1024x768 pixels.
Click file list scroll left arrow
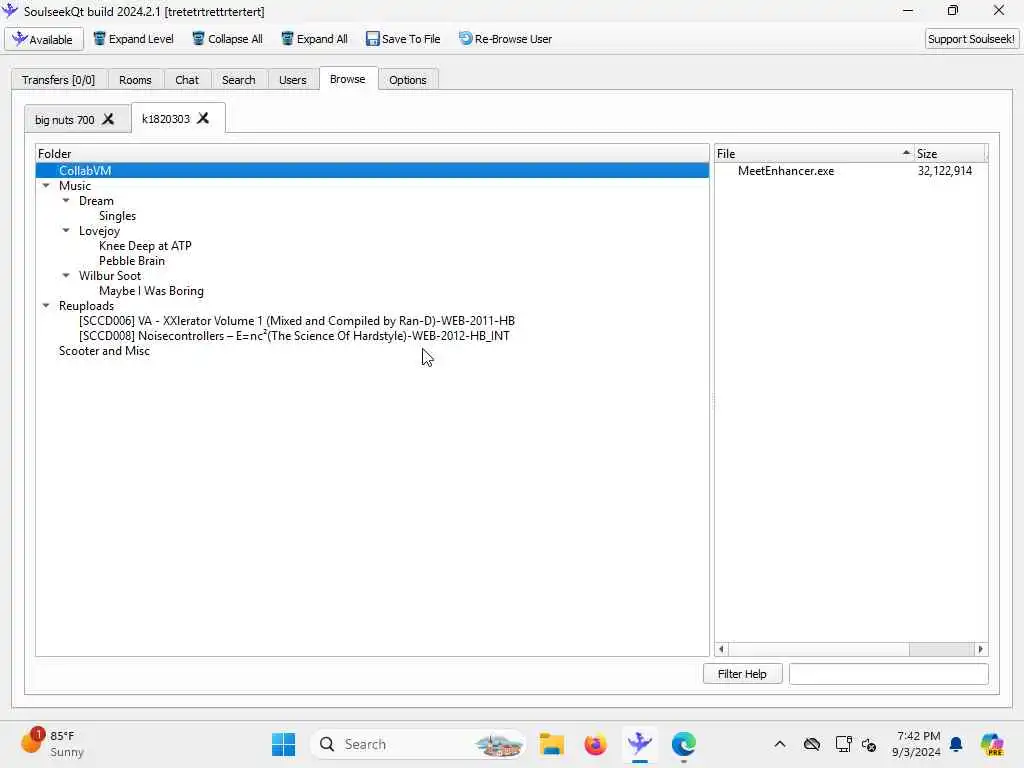tap(722, 649)
